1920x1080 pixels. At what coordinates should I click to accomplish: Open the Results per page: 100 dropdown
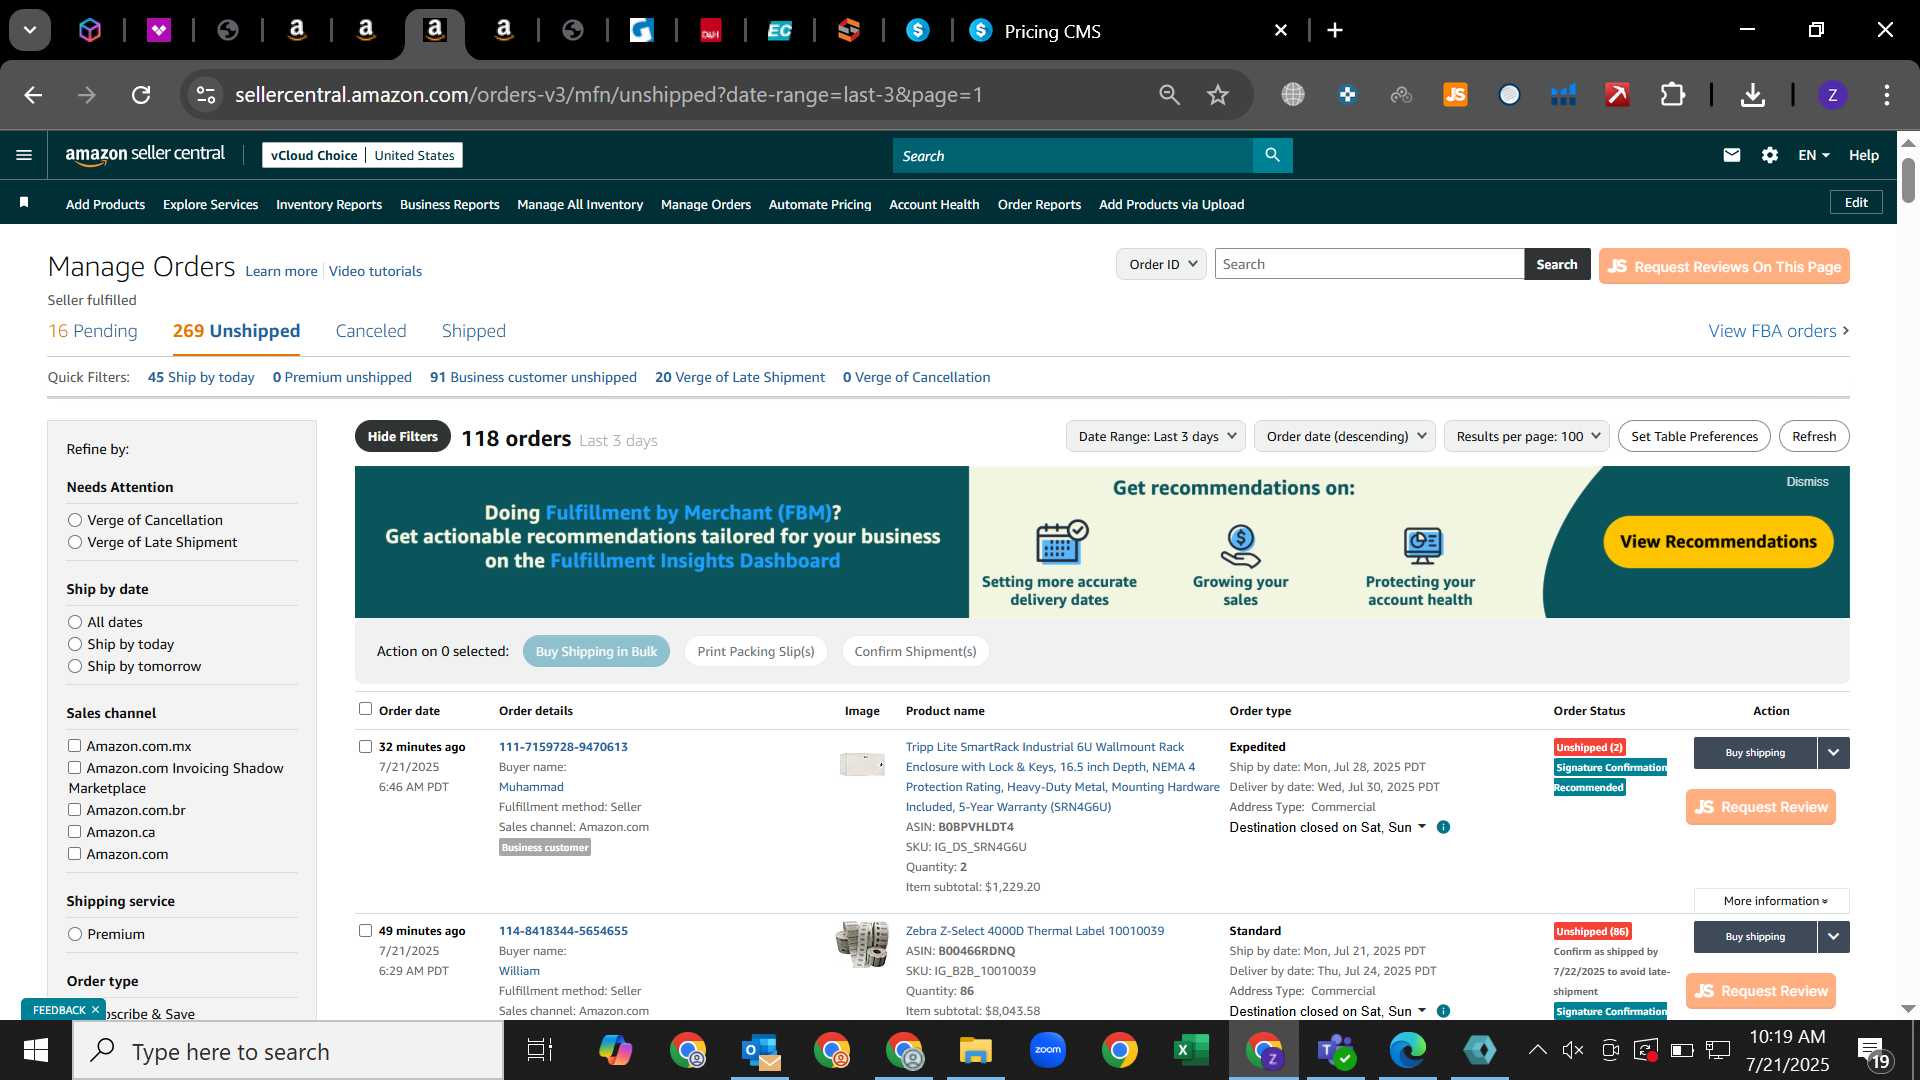(1527, 436)
